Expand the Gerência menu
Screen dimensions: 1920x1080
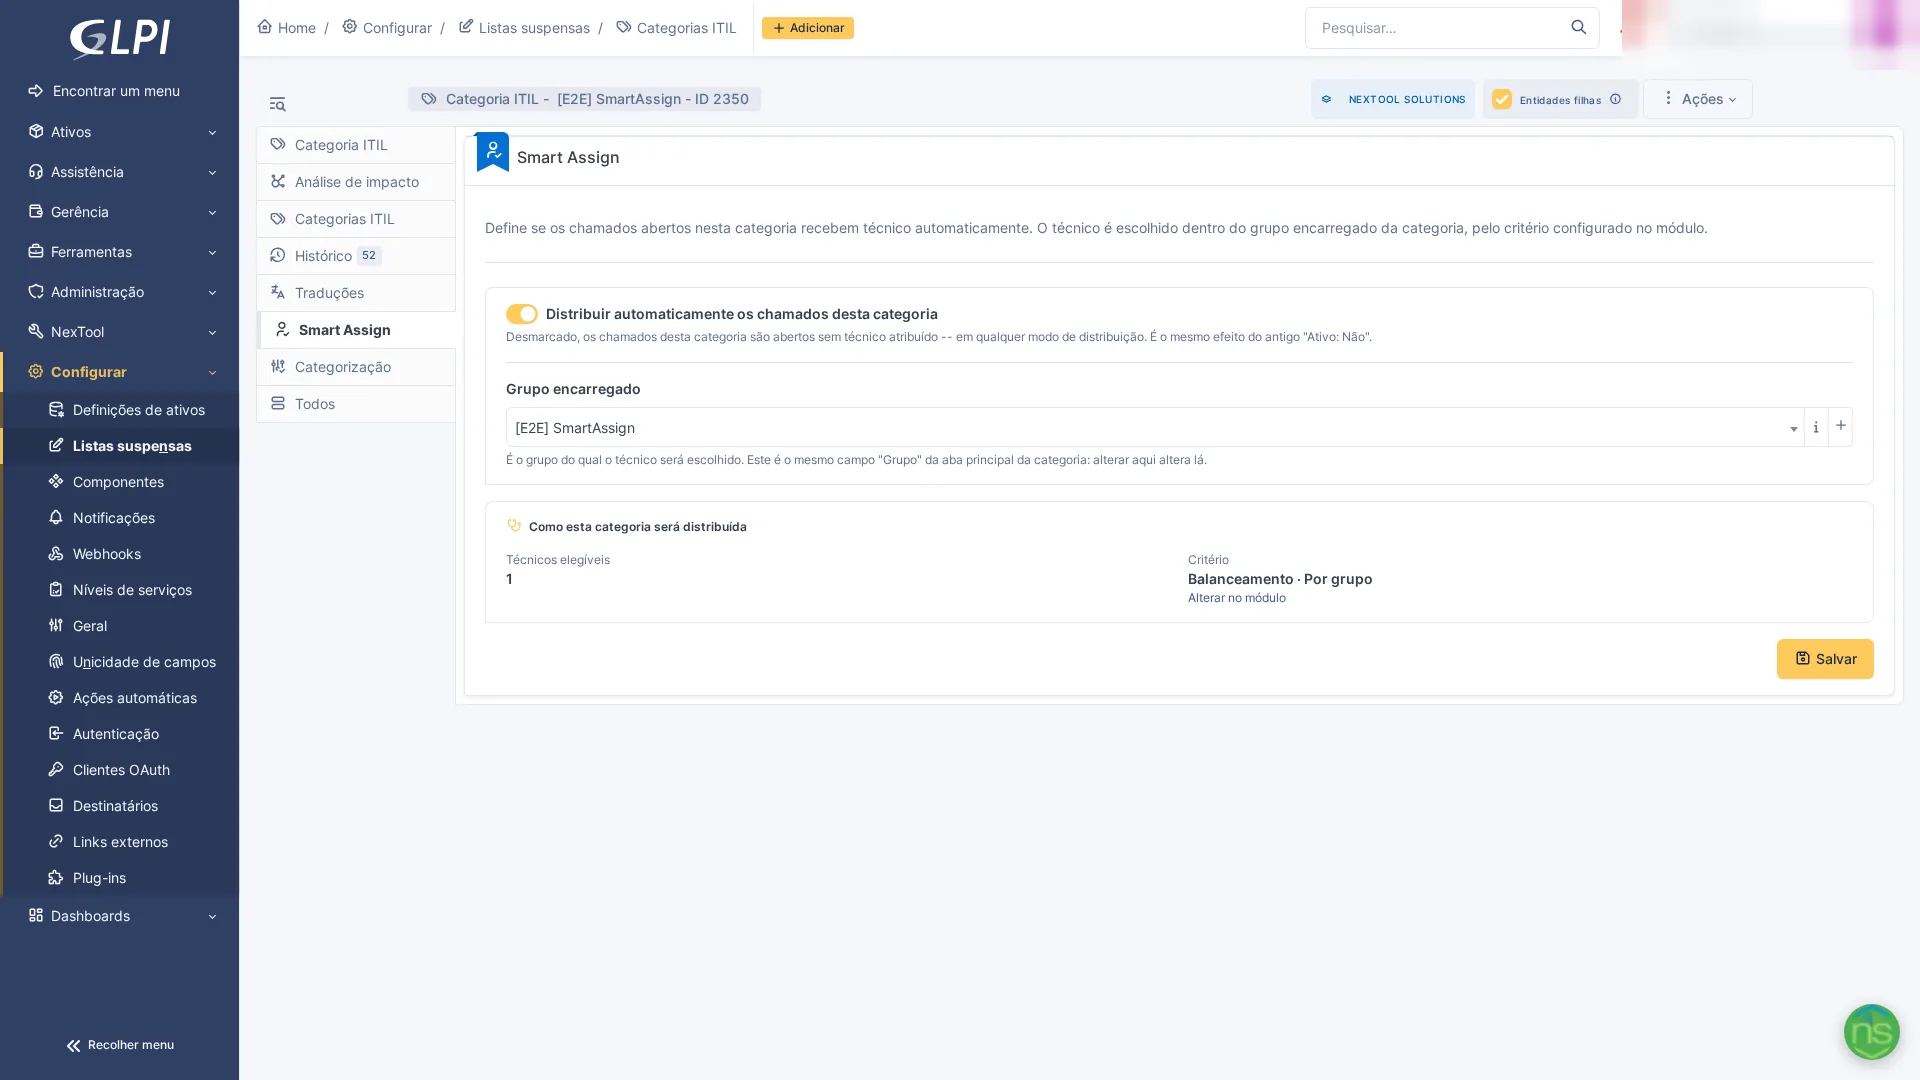click(x=120, y=212)
